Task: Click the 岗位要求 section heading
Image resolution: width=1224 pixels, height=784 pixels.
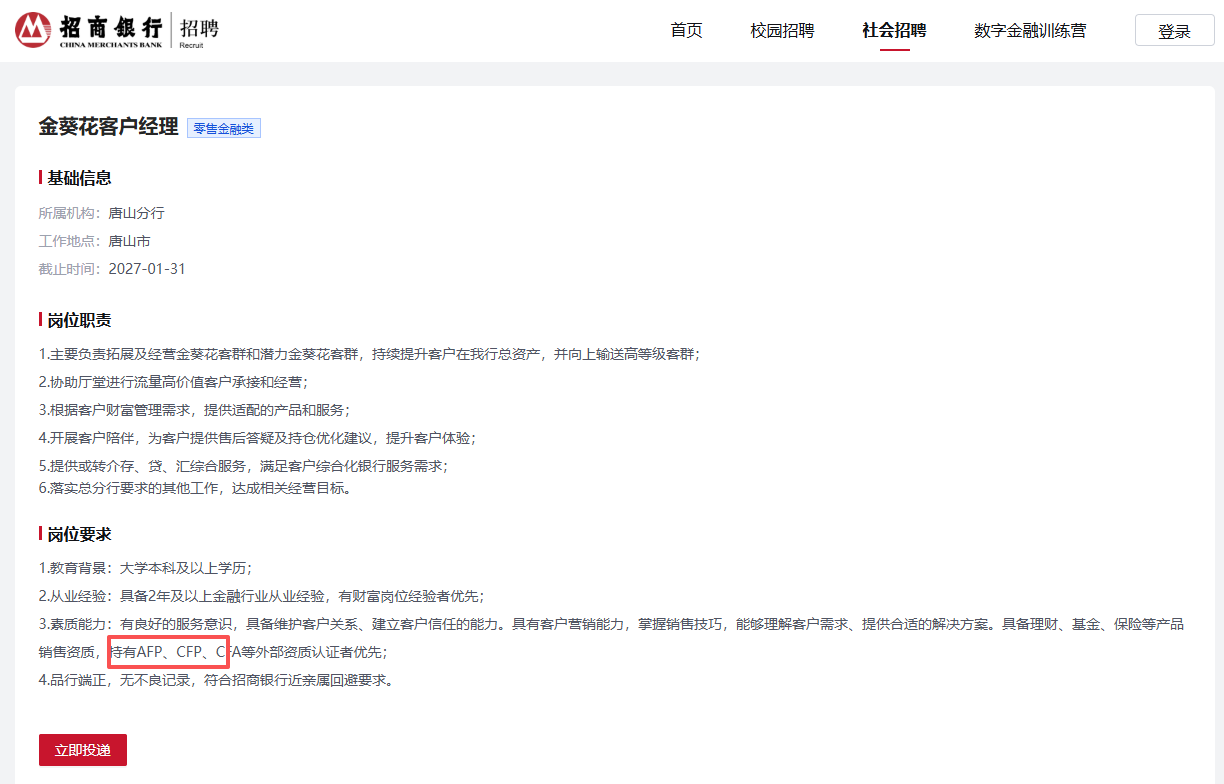Action: coord(79,534)
